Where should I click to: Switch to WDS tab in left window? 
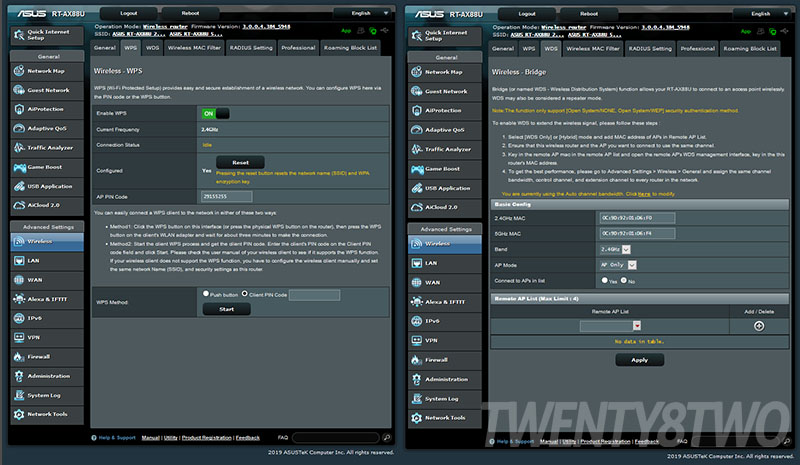coord(152,48)
